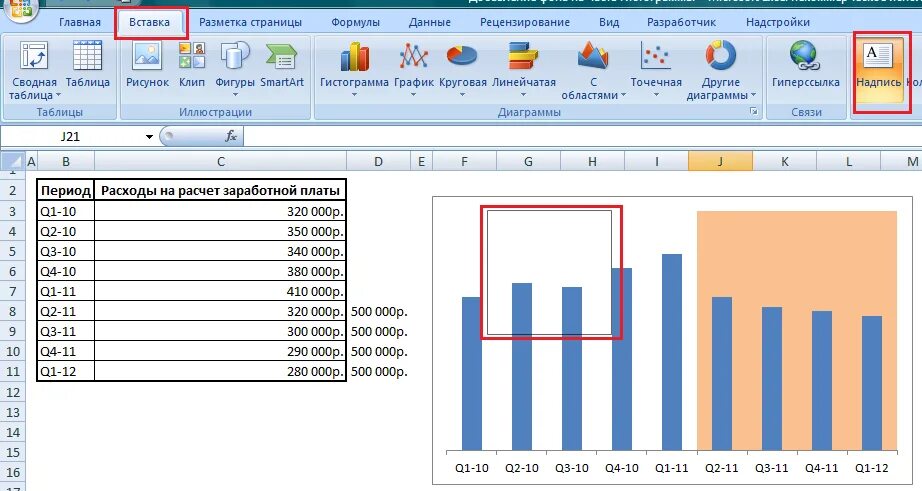This screenshot has height=491, width=922.
Task: Select column J header
Action: pos(720,161)
